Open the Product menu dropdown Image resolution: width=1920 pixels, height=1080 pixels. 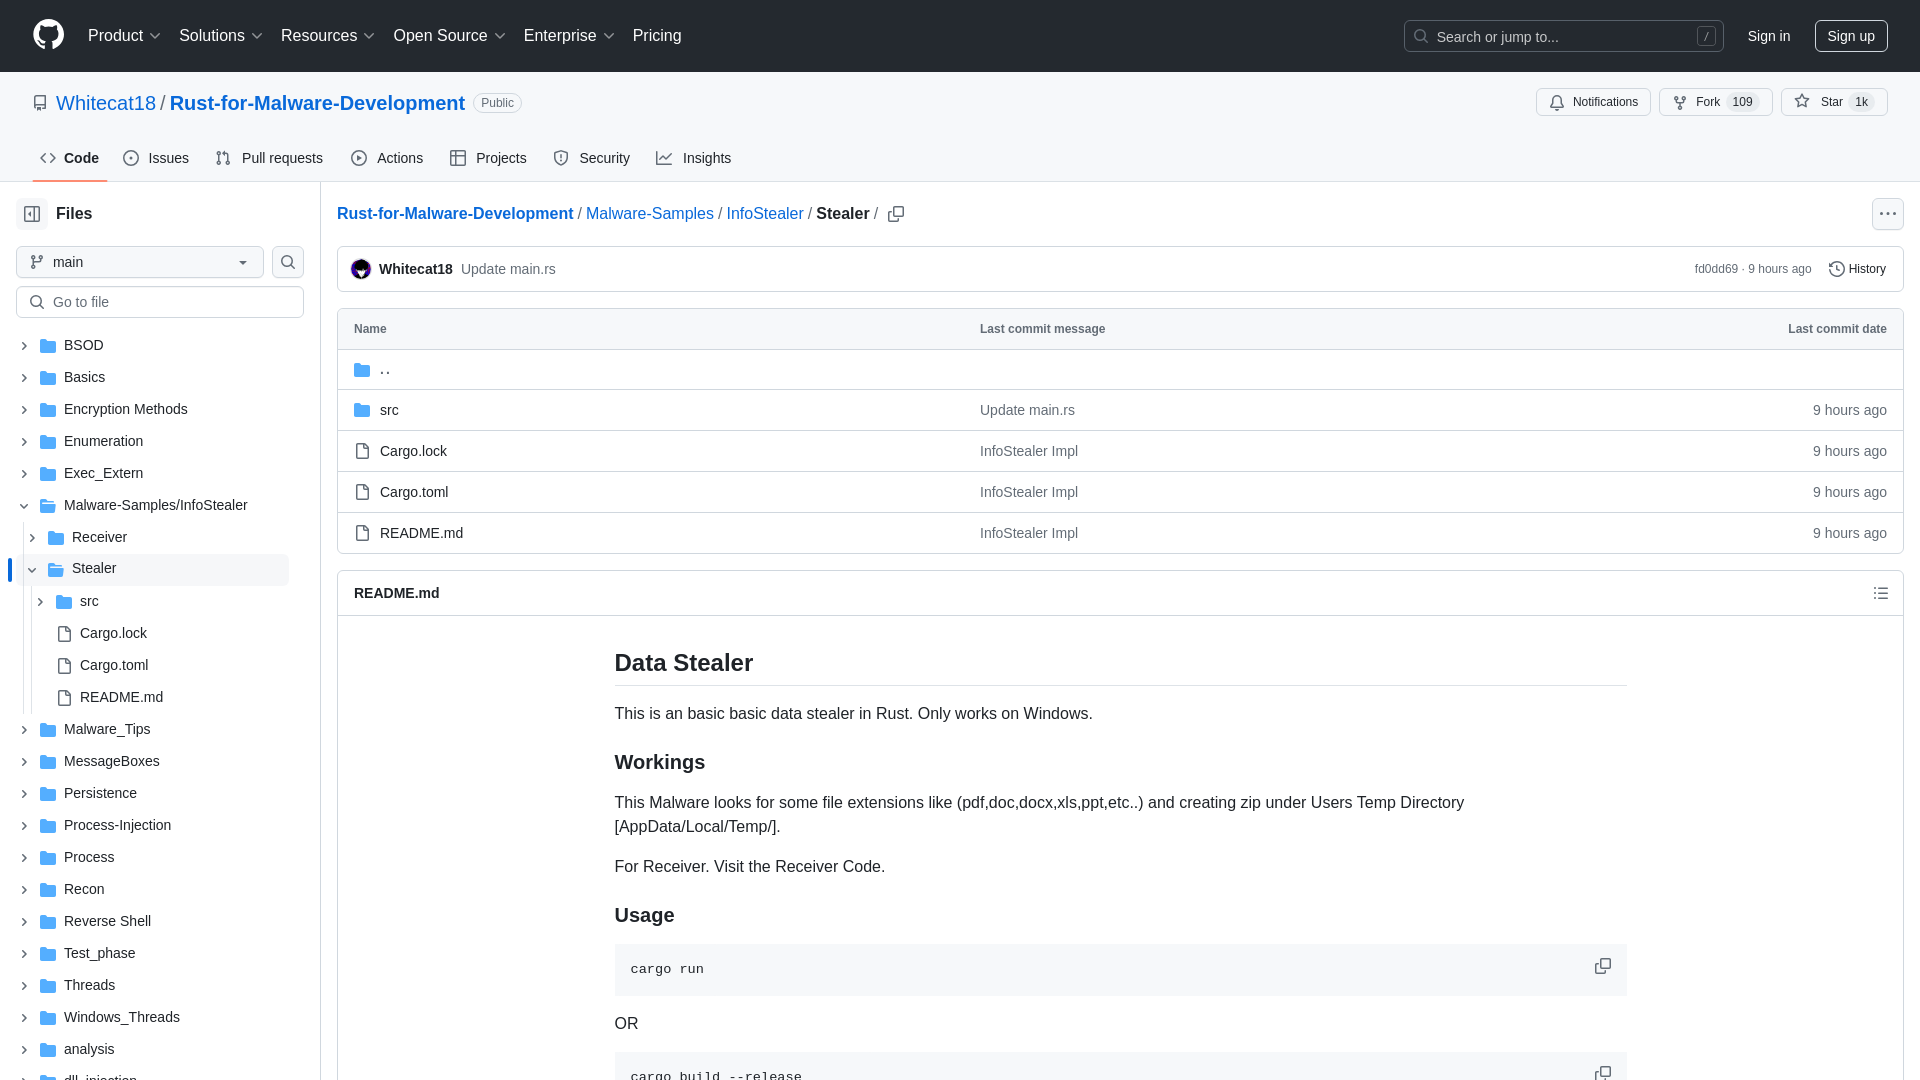click(124, 36)
